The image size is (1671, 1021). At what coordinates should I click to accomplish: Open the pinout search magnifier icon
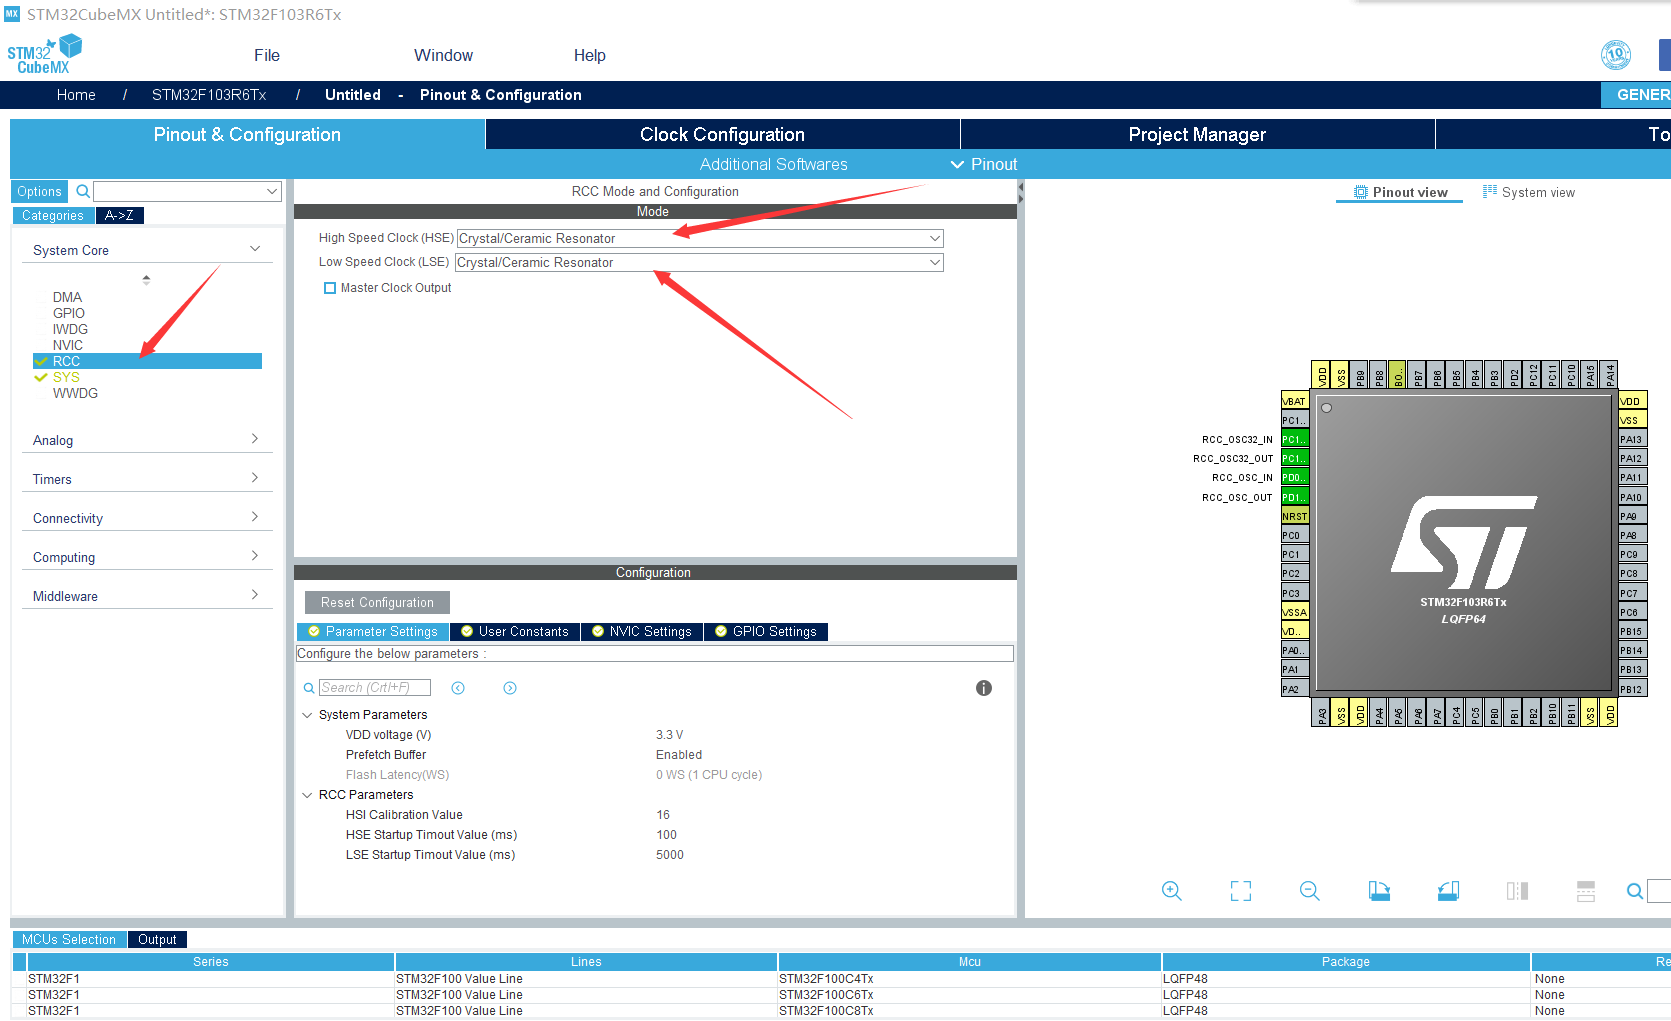coord(1634,890)
